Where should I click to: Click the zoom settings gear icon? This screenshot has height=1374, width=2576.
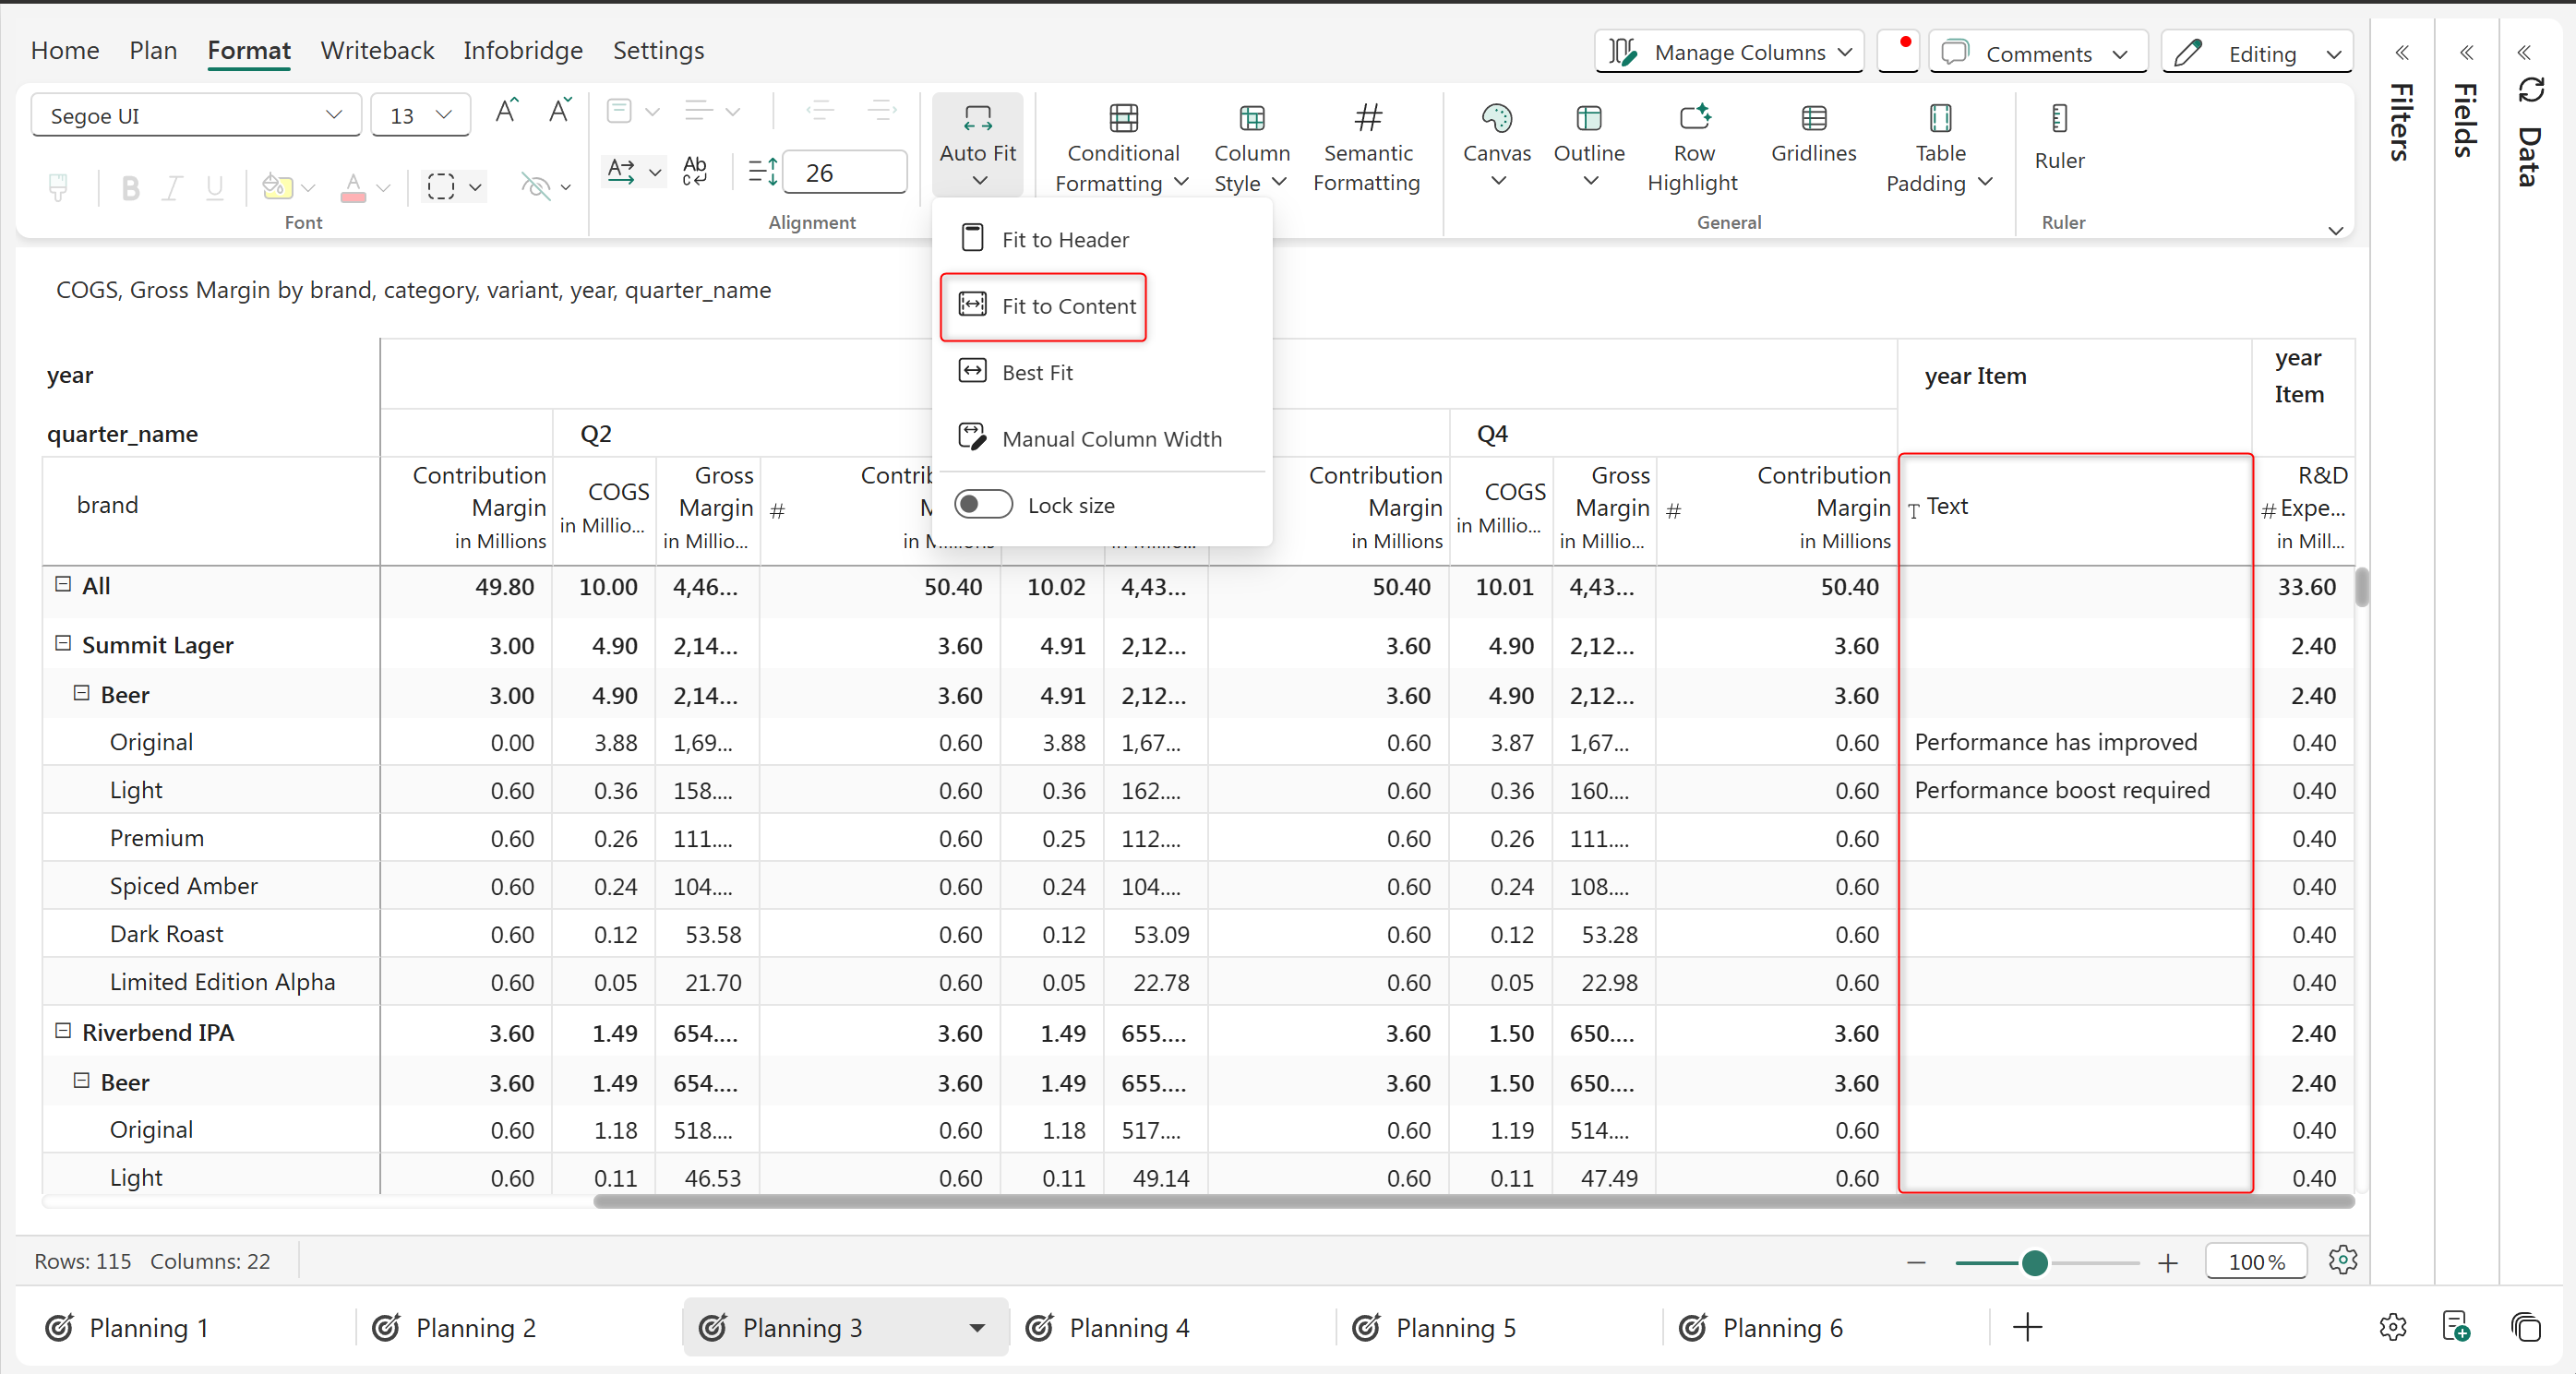[x=2342, y=1260]
